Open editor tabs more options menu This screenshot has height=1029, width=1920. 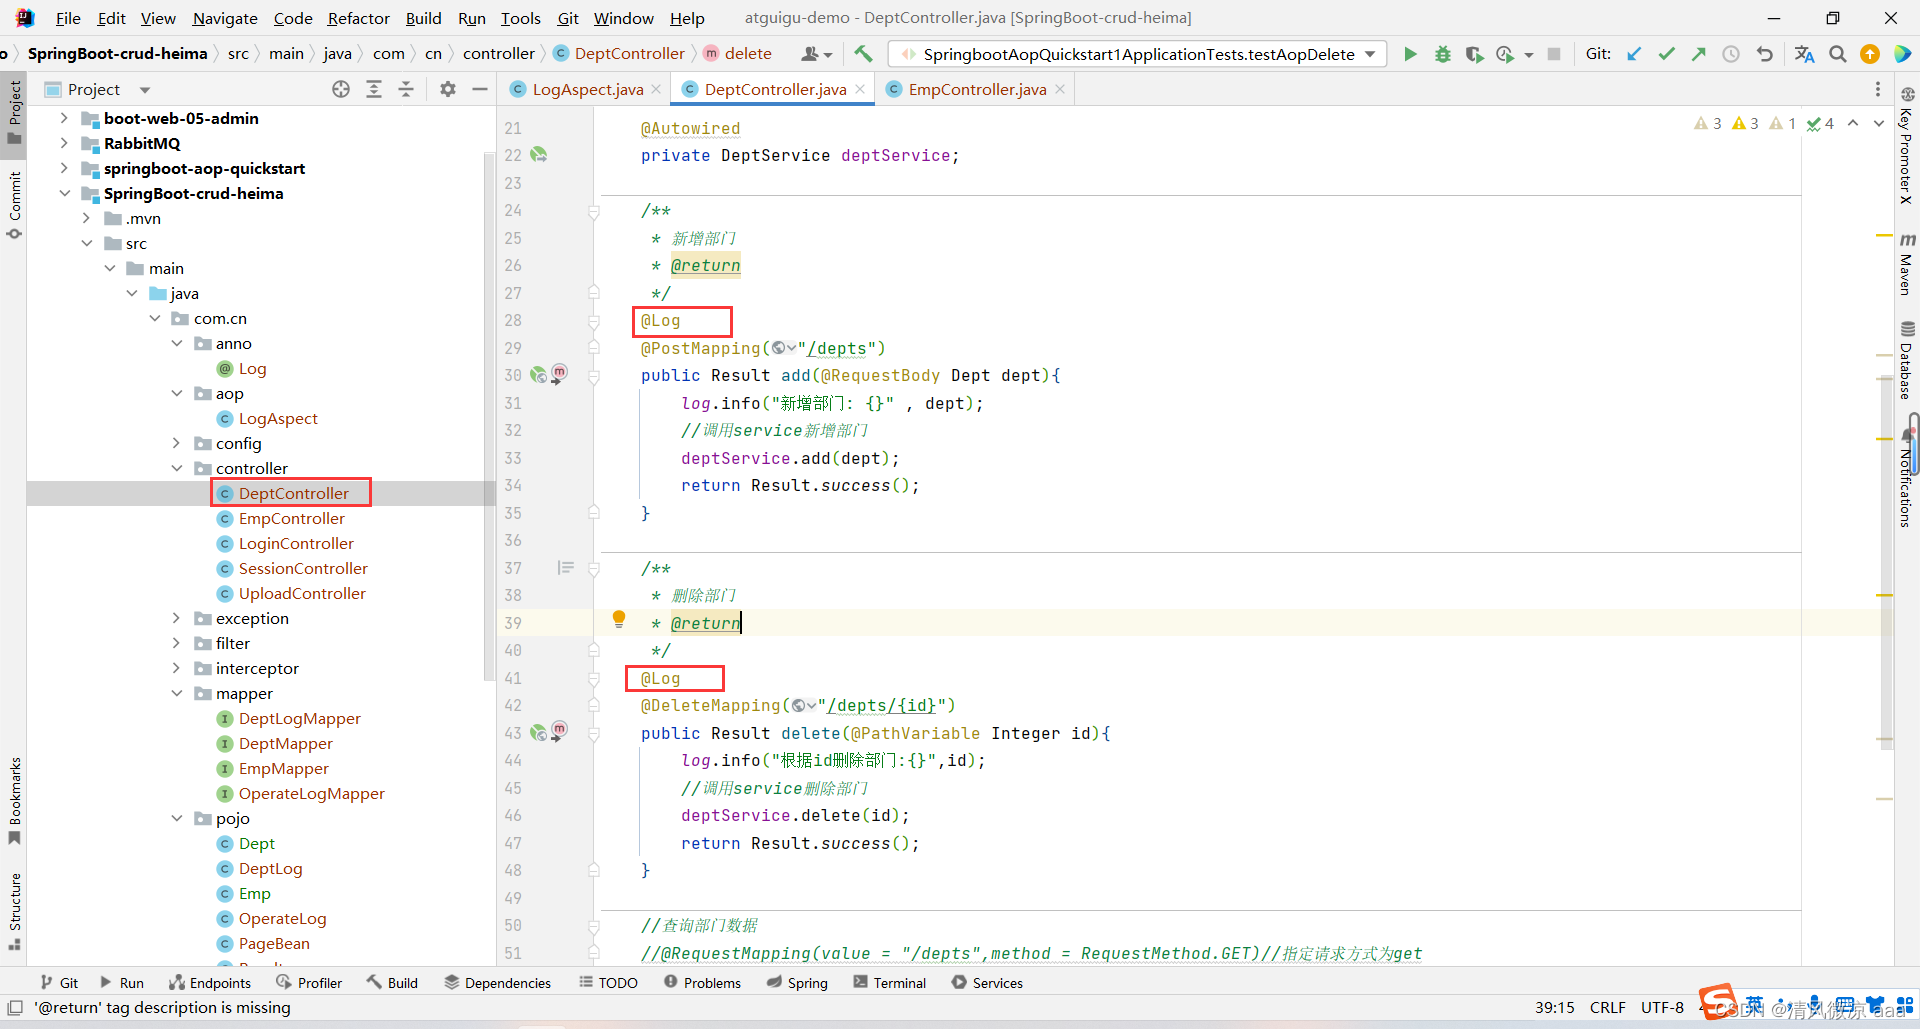[1878, 89]
